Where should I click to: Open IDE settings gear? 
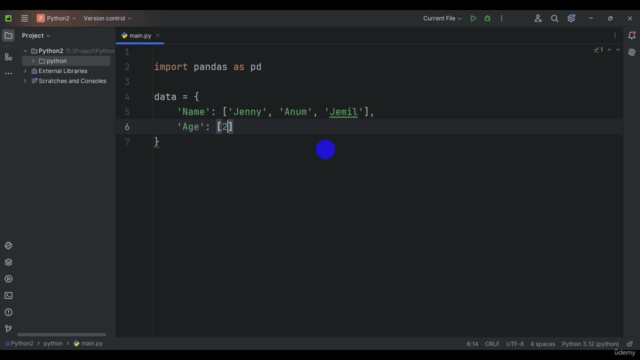tap(571, 18)
